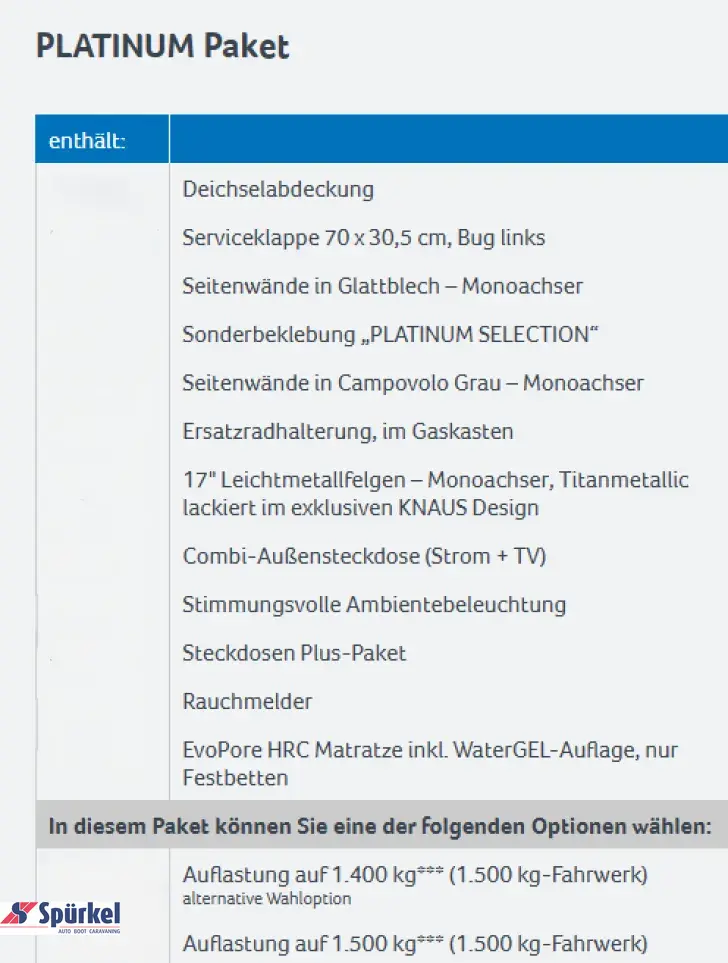
Task: Choose Auflastung auf 1.400 kg option
Action: click(415, 875)
